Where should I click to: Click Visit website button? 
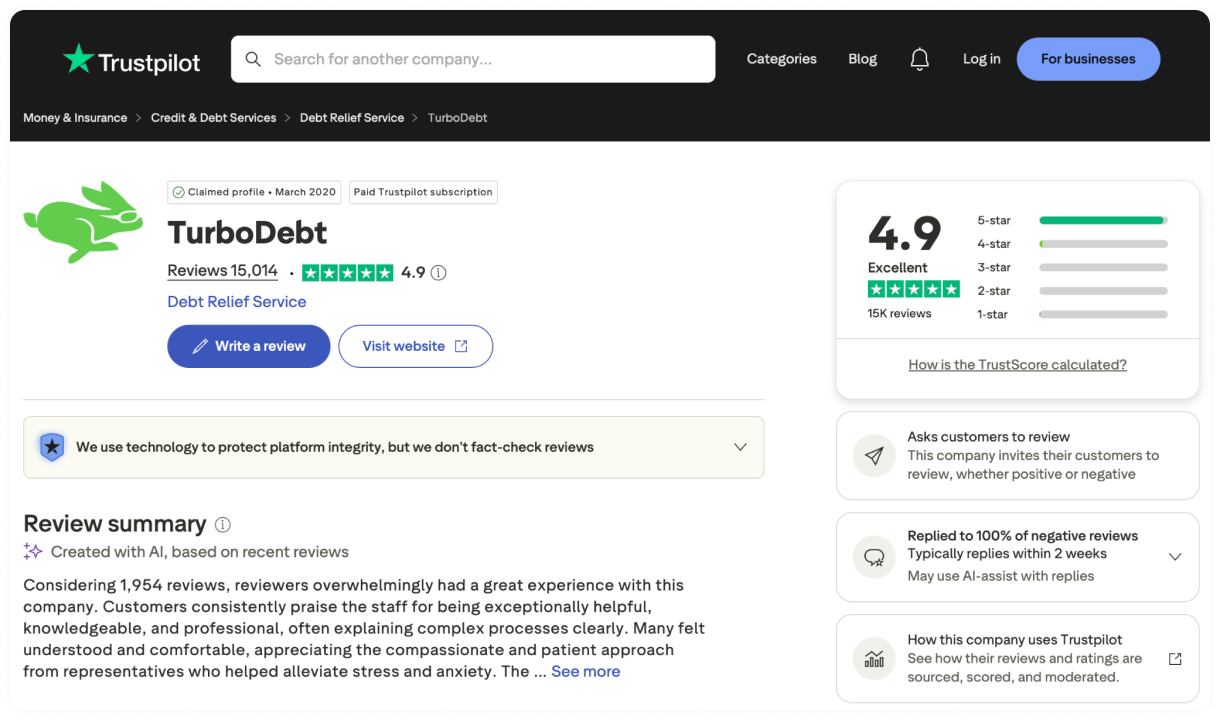pos(415,346)
